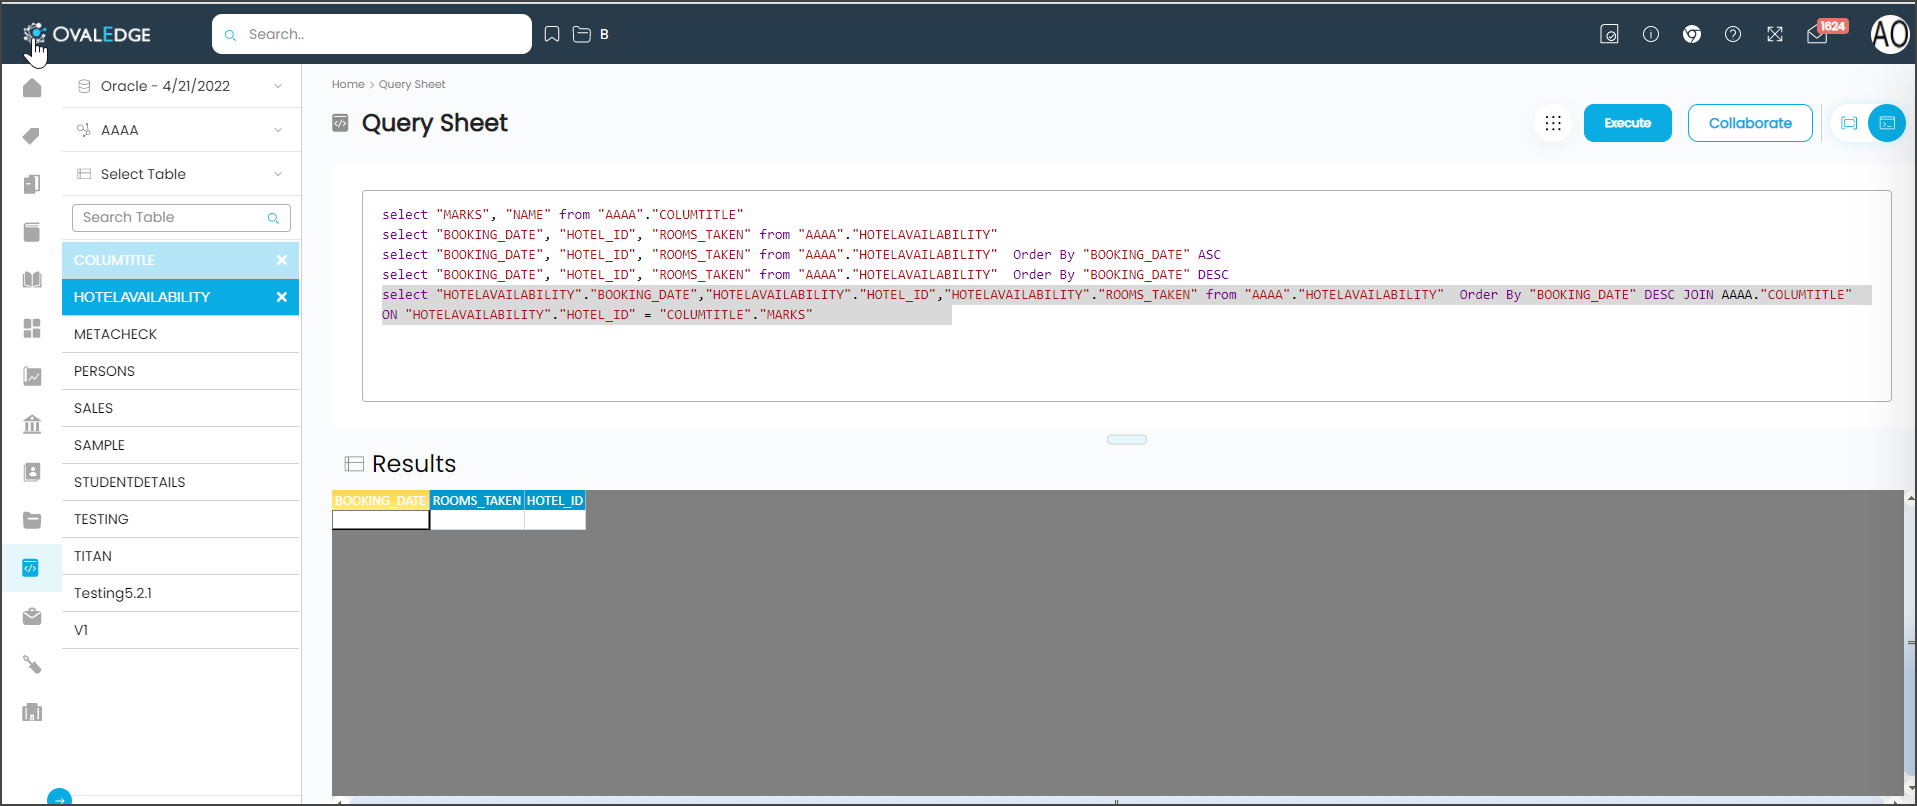Click the expand fullscreen arrows icon in header

point(1775,34)
